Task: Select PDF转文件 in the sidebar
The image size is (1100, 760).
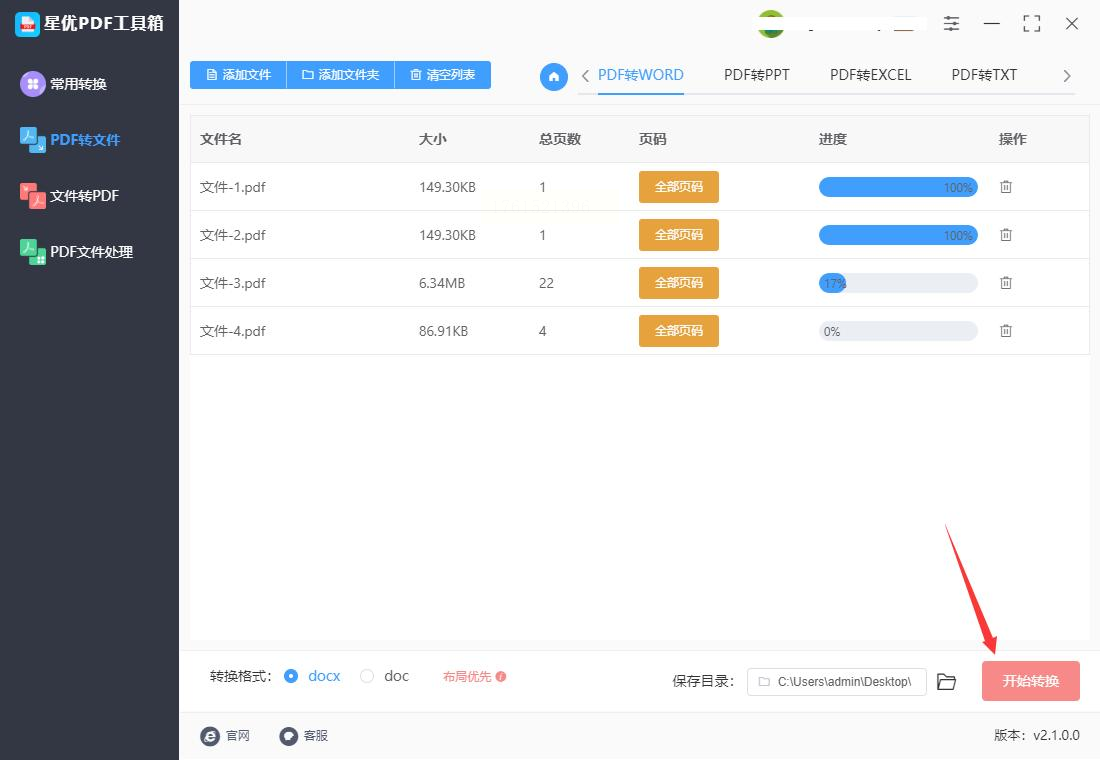Action: click(70, 140)
